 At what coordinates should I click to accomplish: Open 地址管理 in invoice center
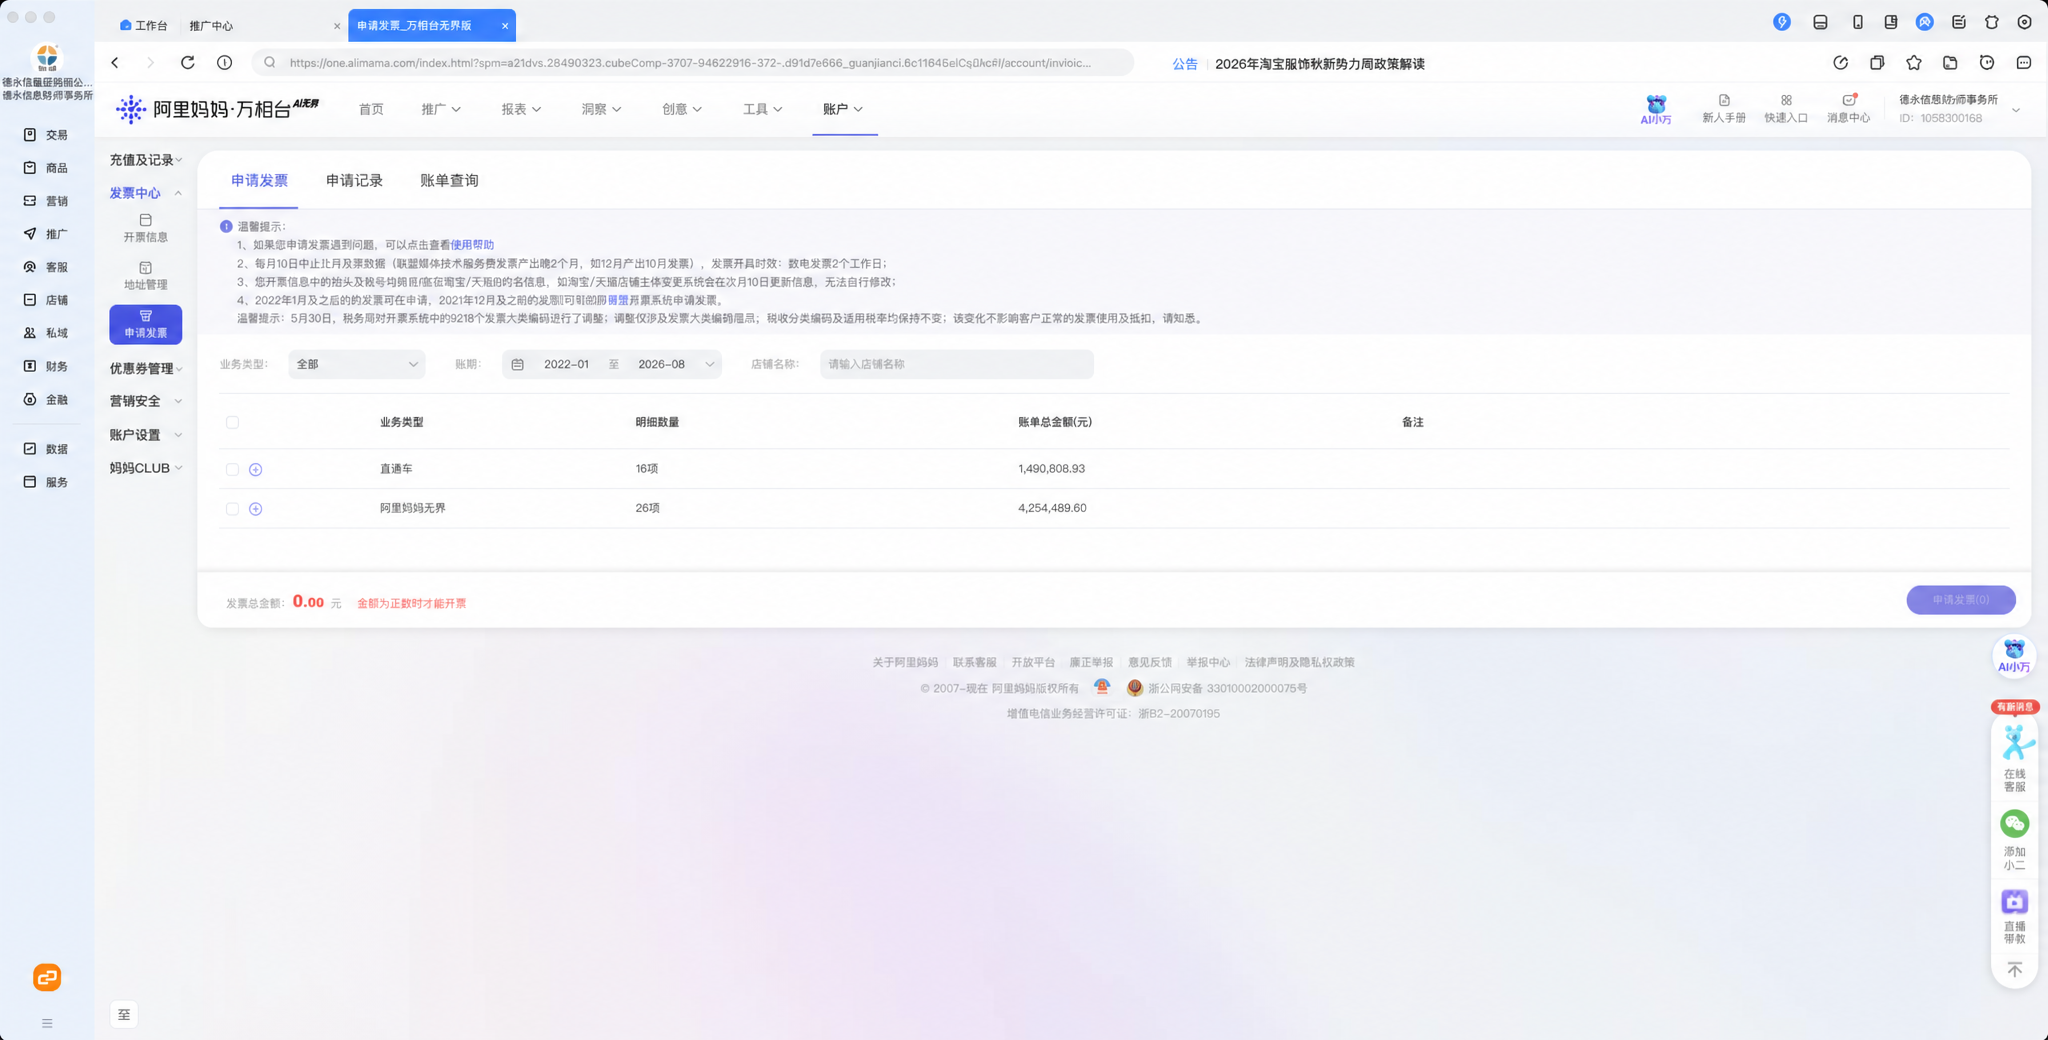pos(146,275)
